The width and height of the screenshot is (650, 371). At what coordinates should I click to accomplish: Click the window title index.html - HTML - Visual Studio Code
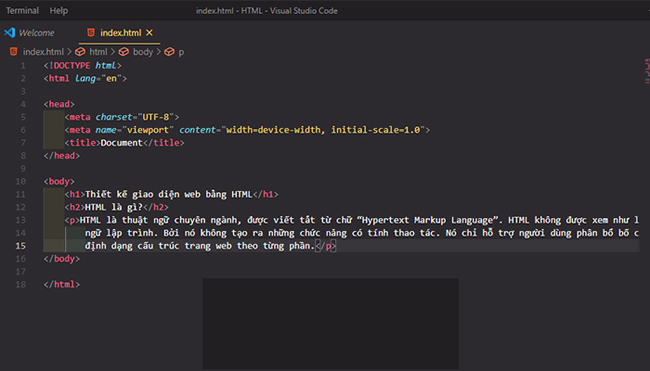(x=267, y=11)
